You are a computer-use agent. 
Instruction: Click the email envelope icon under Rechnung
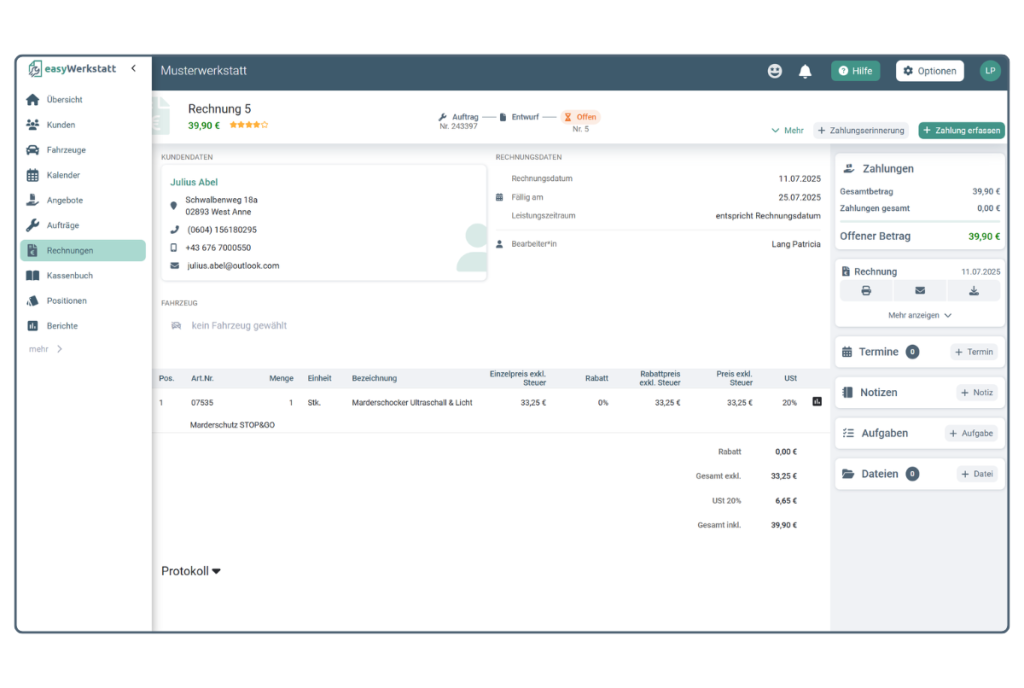click(x=920, y=291)
